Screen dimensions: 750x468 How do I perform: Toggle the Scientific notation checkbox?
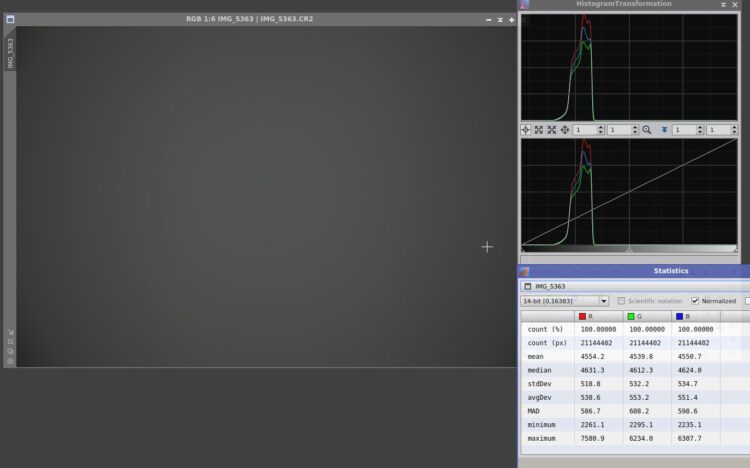click(x=621, y=301)
